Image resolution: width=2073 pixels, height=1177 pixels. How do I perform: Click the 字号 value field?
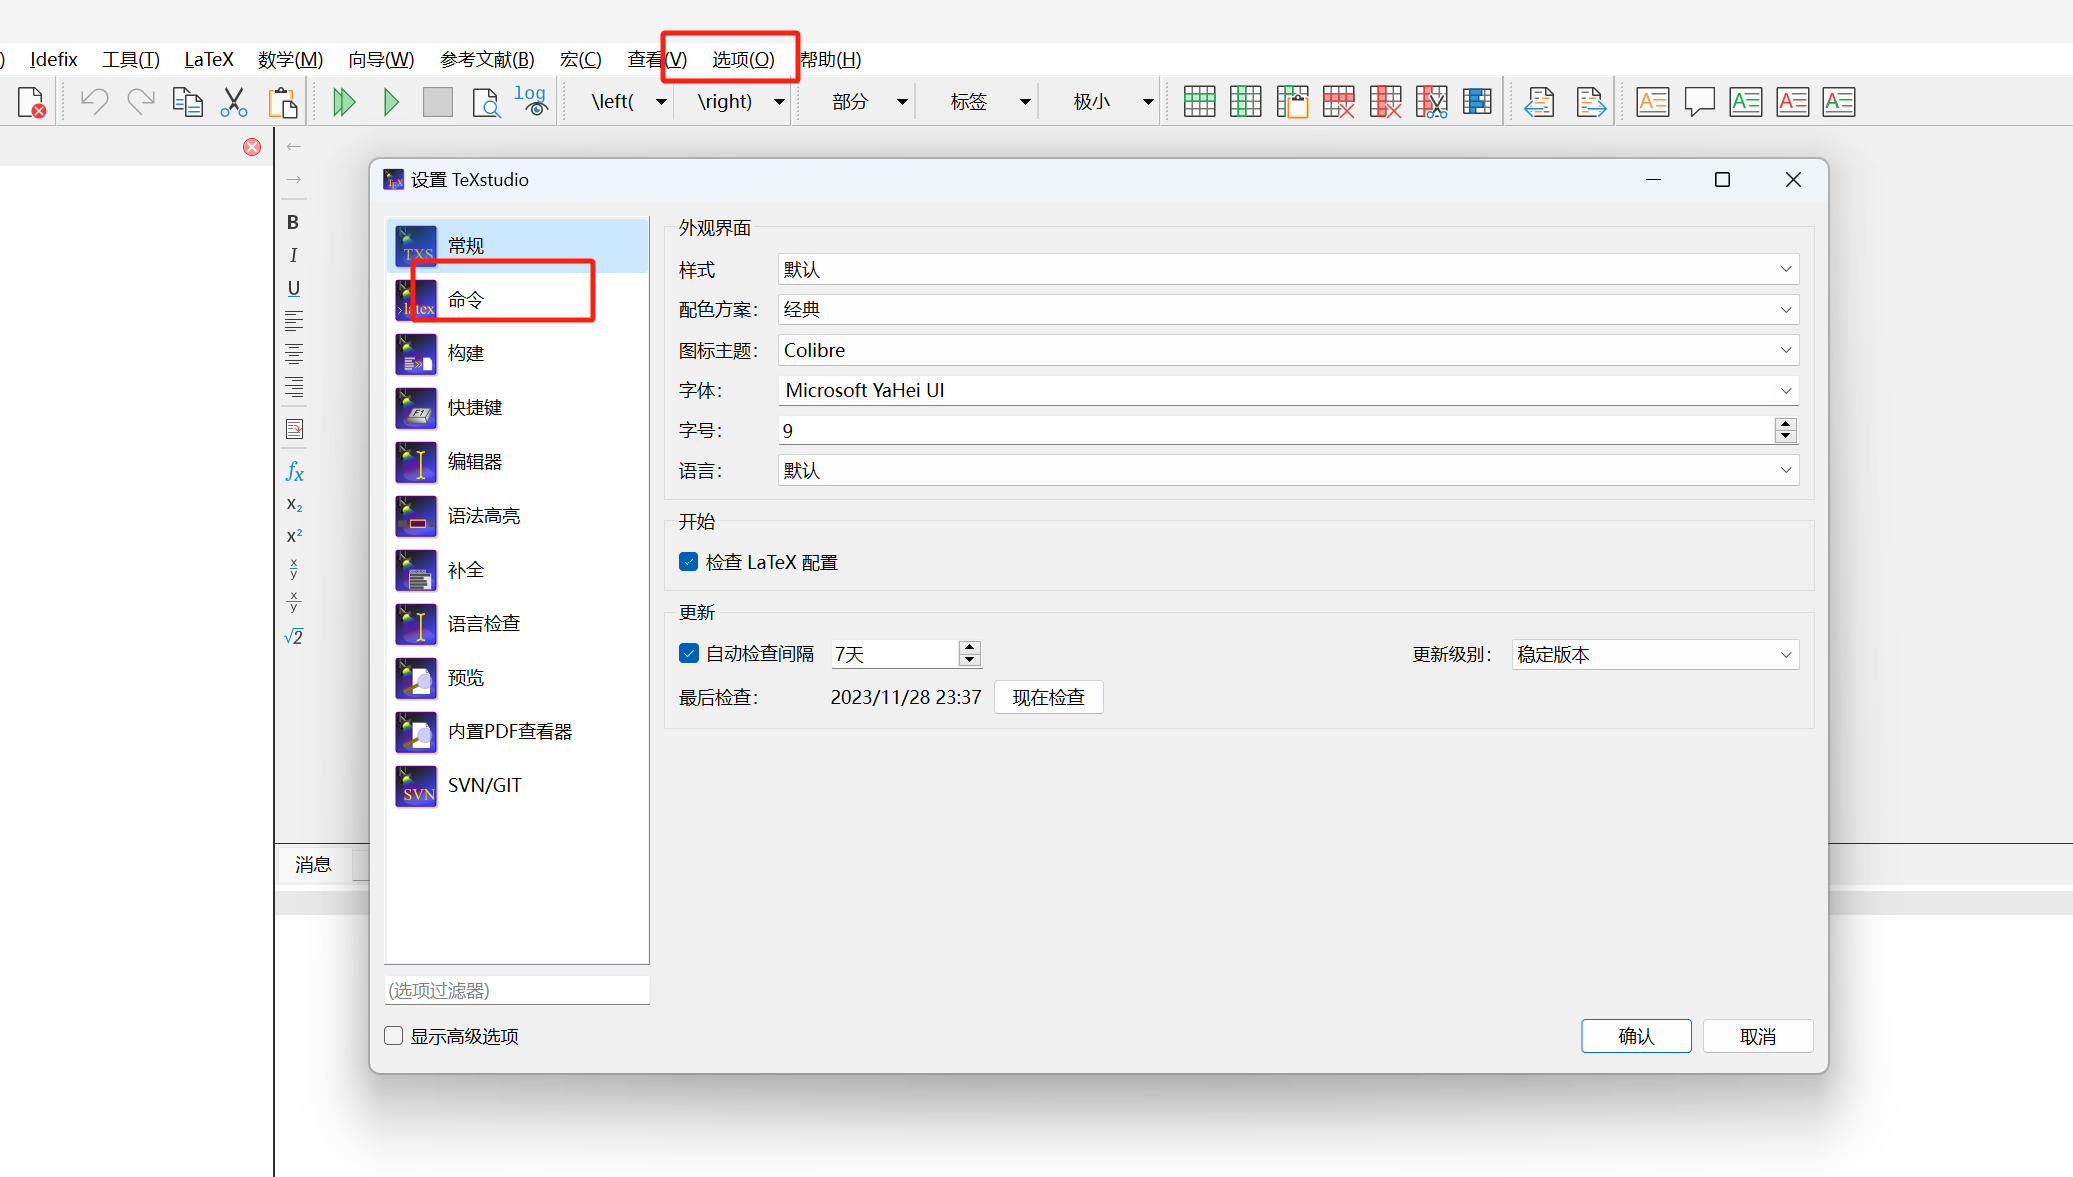tap(1276, 430)
